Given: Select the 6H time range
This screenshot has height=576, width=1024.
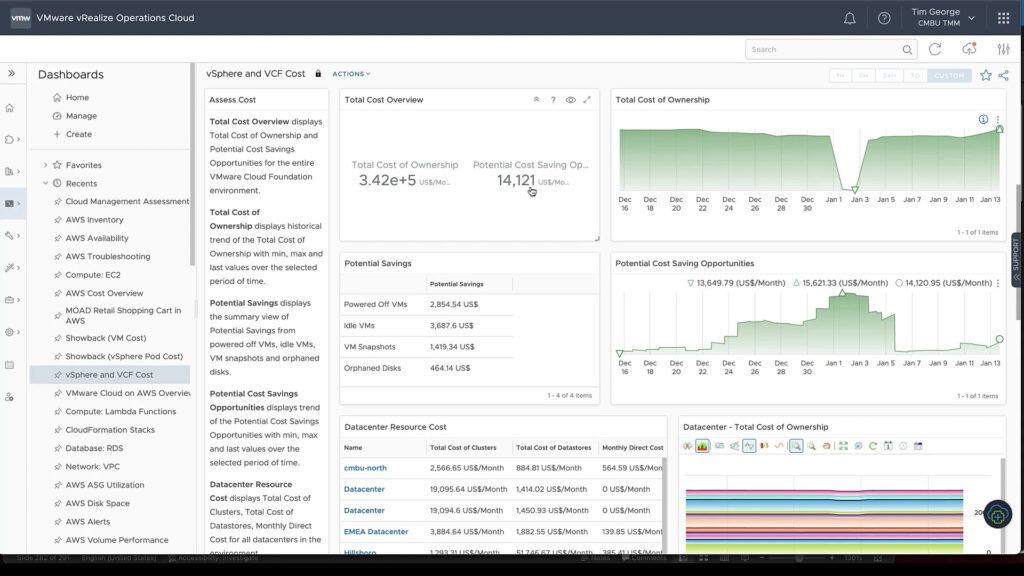Looking at the screenshot, I should click(x=863, y=76).
